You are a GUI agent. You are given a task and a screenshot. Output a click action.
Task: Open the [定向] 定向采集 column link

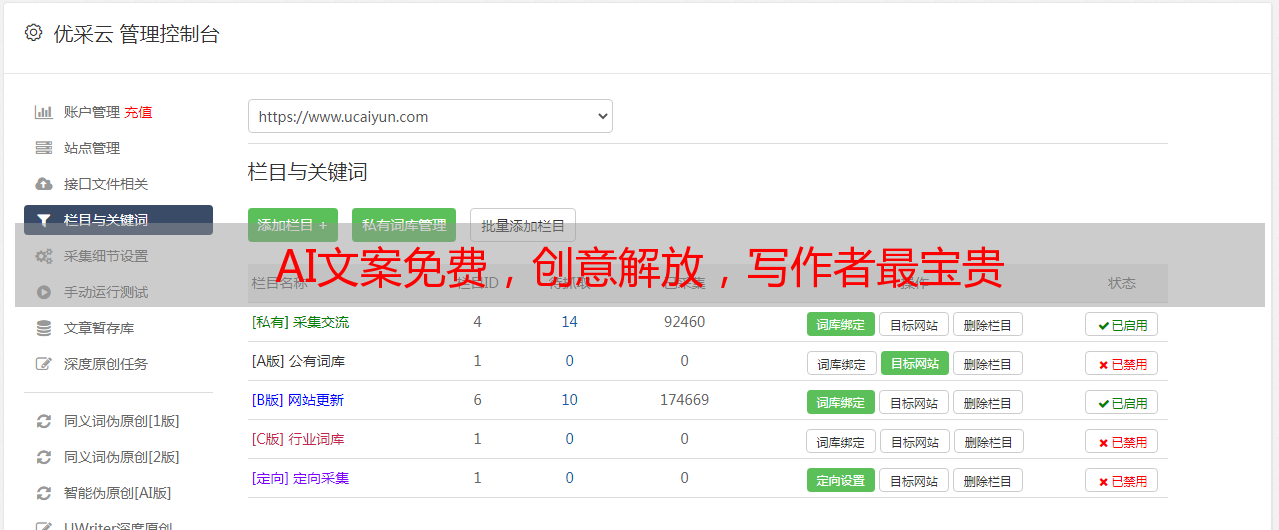pos(300,478)
